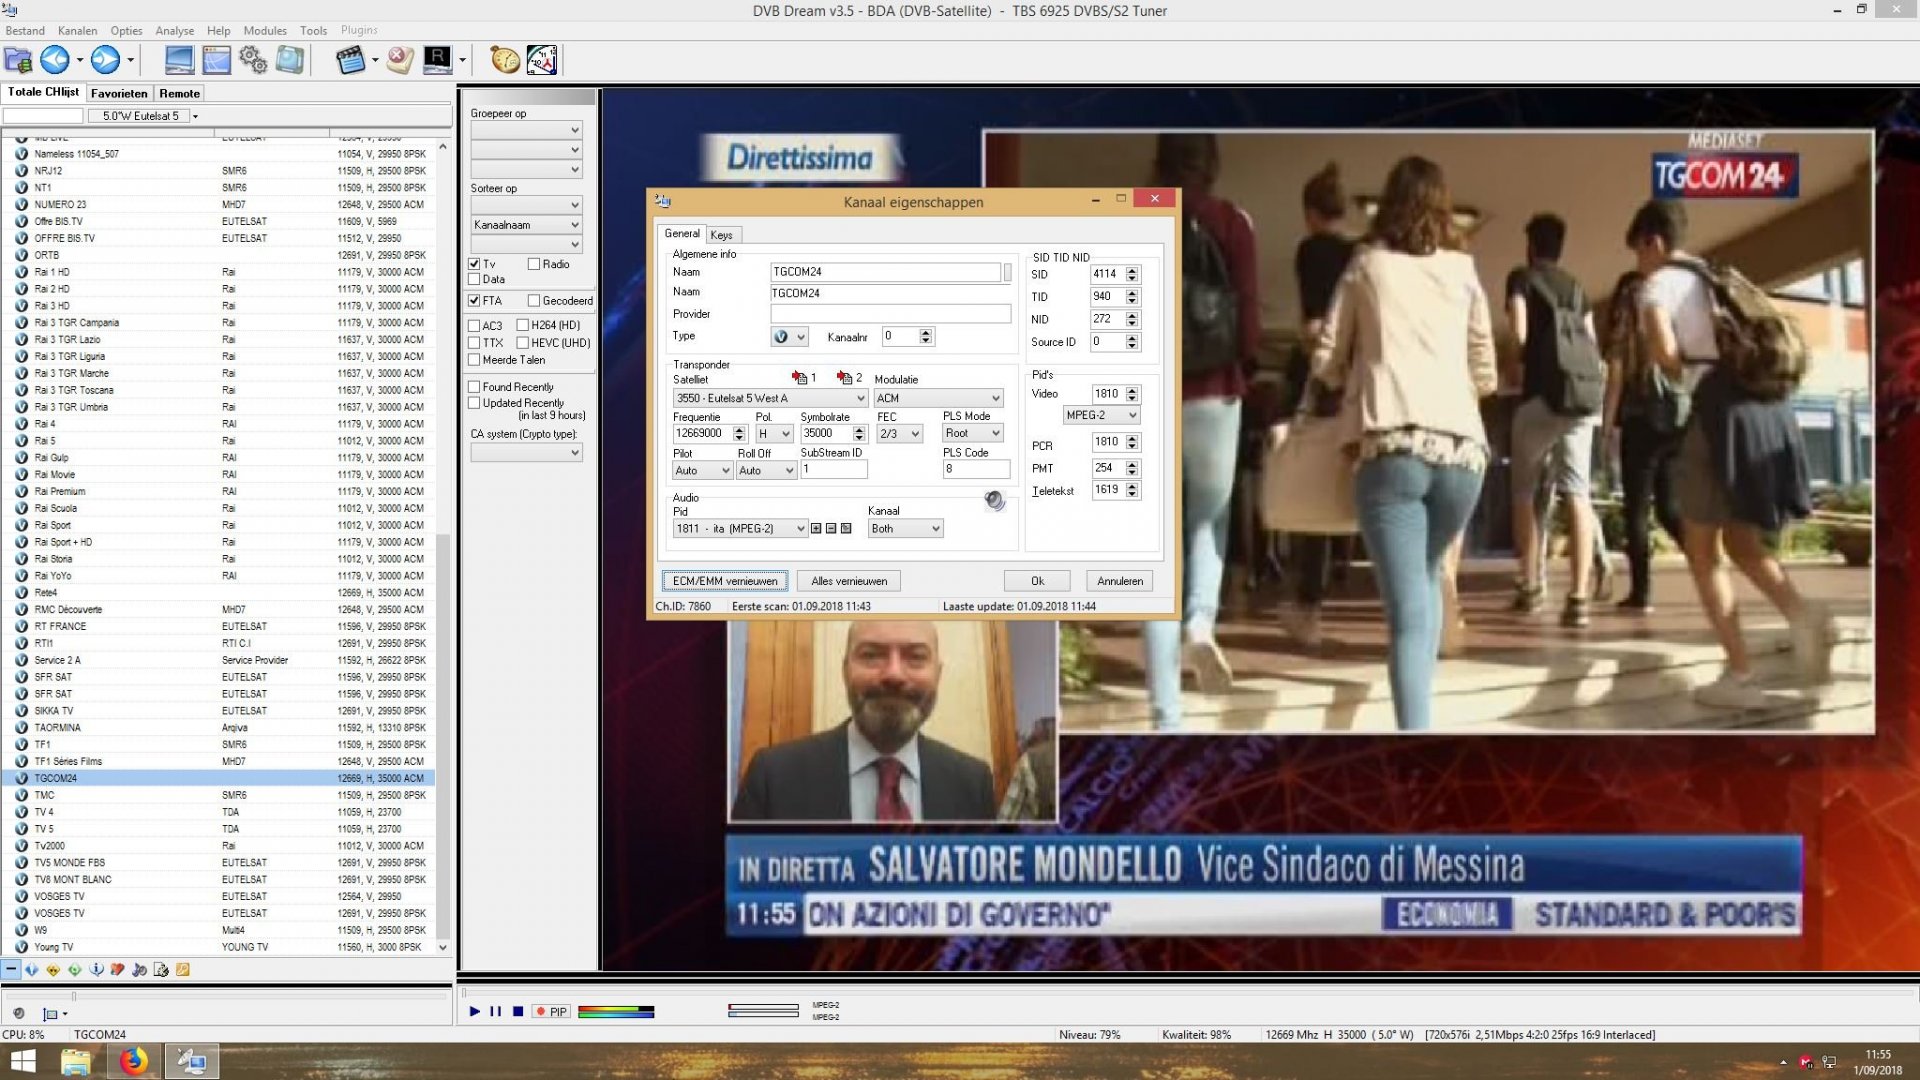The width and height of the screenshot is (1920, 1080).
Task: Enable the Found Recently filter
Action: click(x=474, y=386)
